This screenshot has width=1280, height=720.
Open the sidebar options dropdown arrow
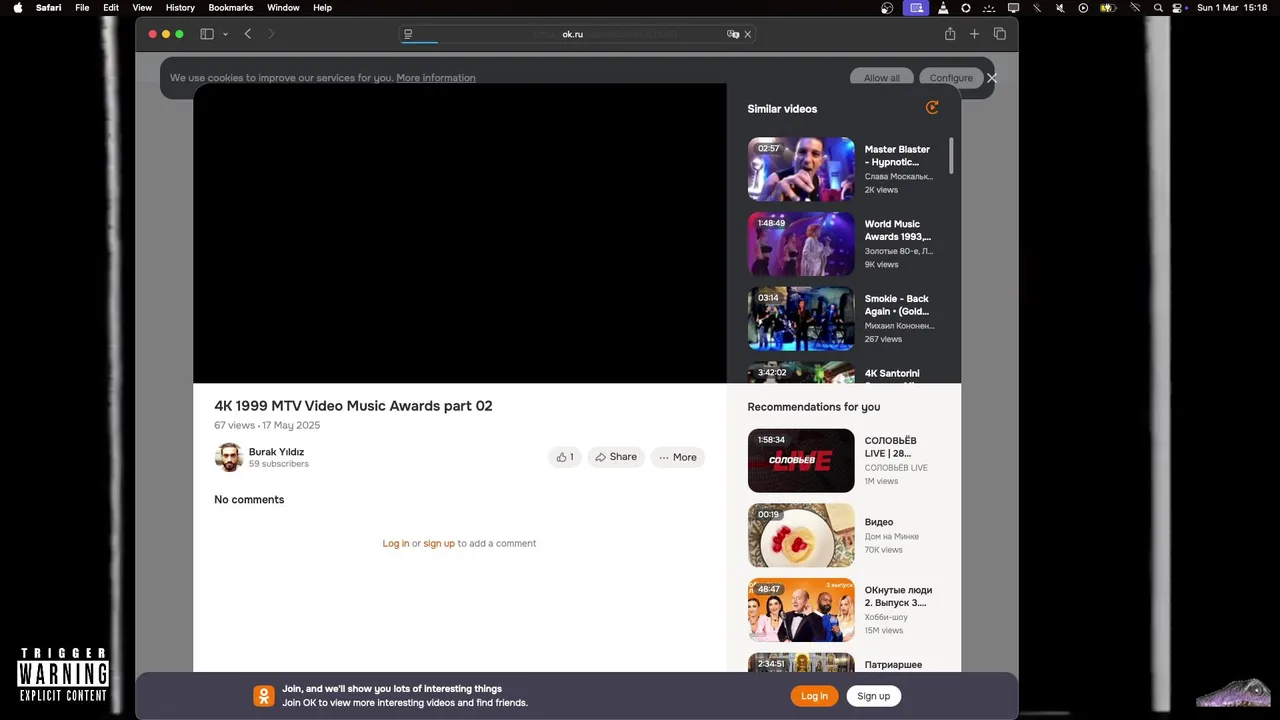click(x=225, y=34)
